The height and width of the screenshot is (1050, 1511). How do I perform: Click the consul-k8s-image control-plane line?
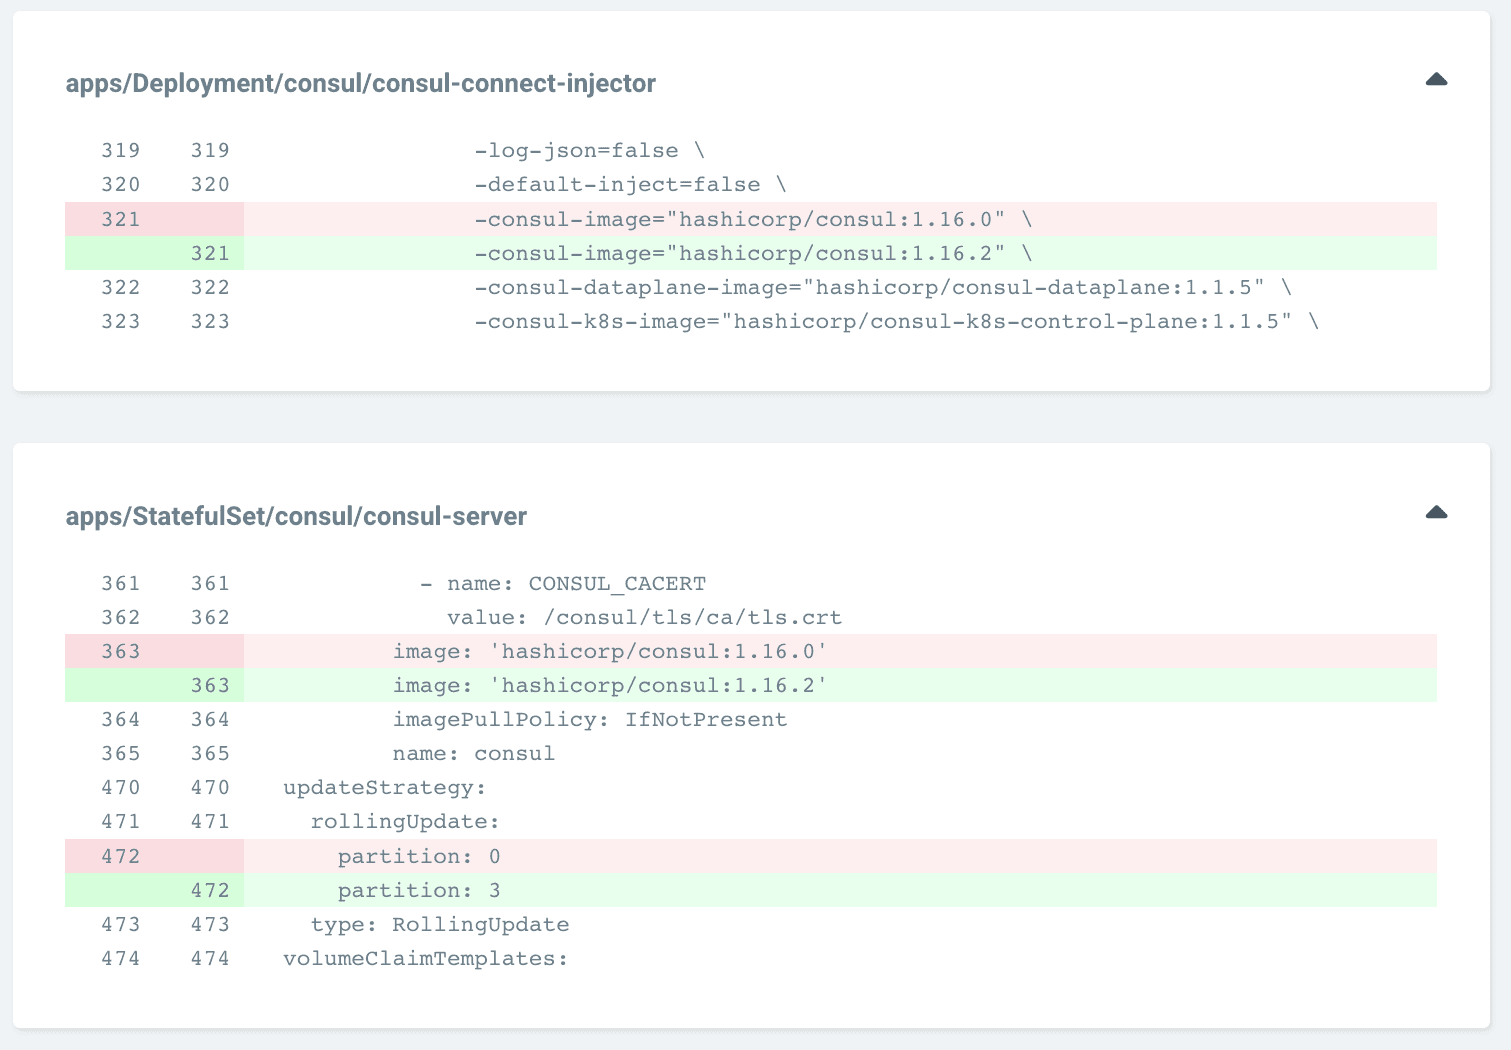pyautogui.click(x=896, y=322)
